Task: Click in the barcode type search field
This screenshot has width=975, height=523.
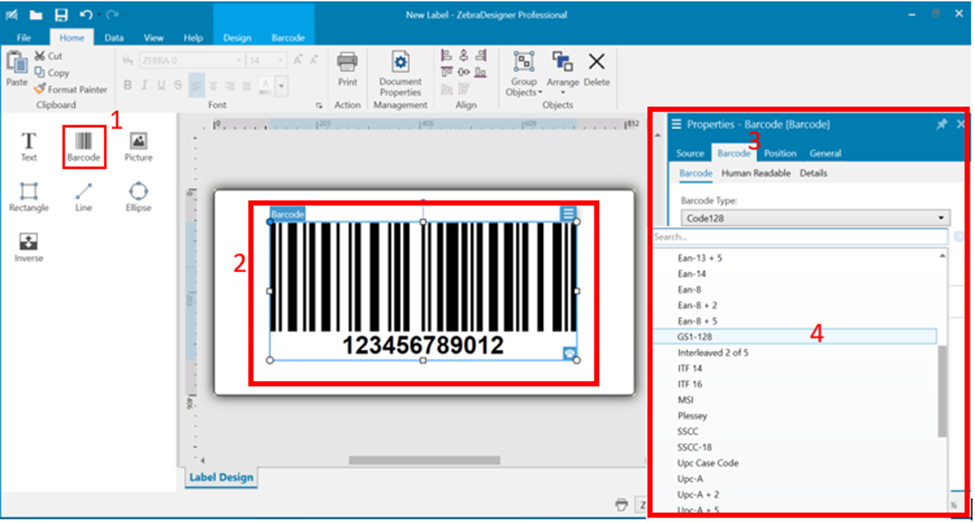Action: point(798,238)
